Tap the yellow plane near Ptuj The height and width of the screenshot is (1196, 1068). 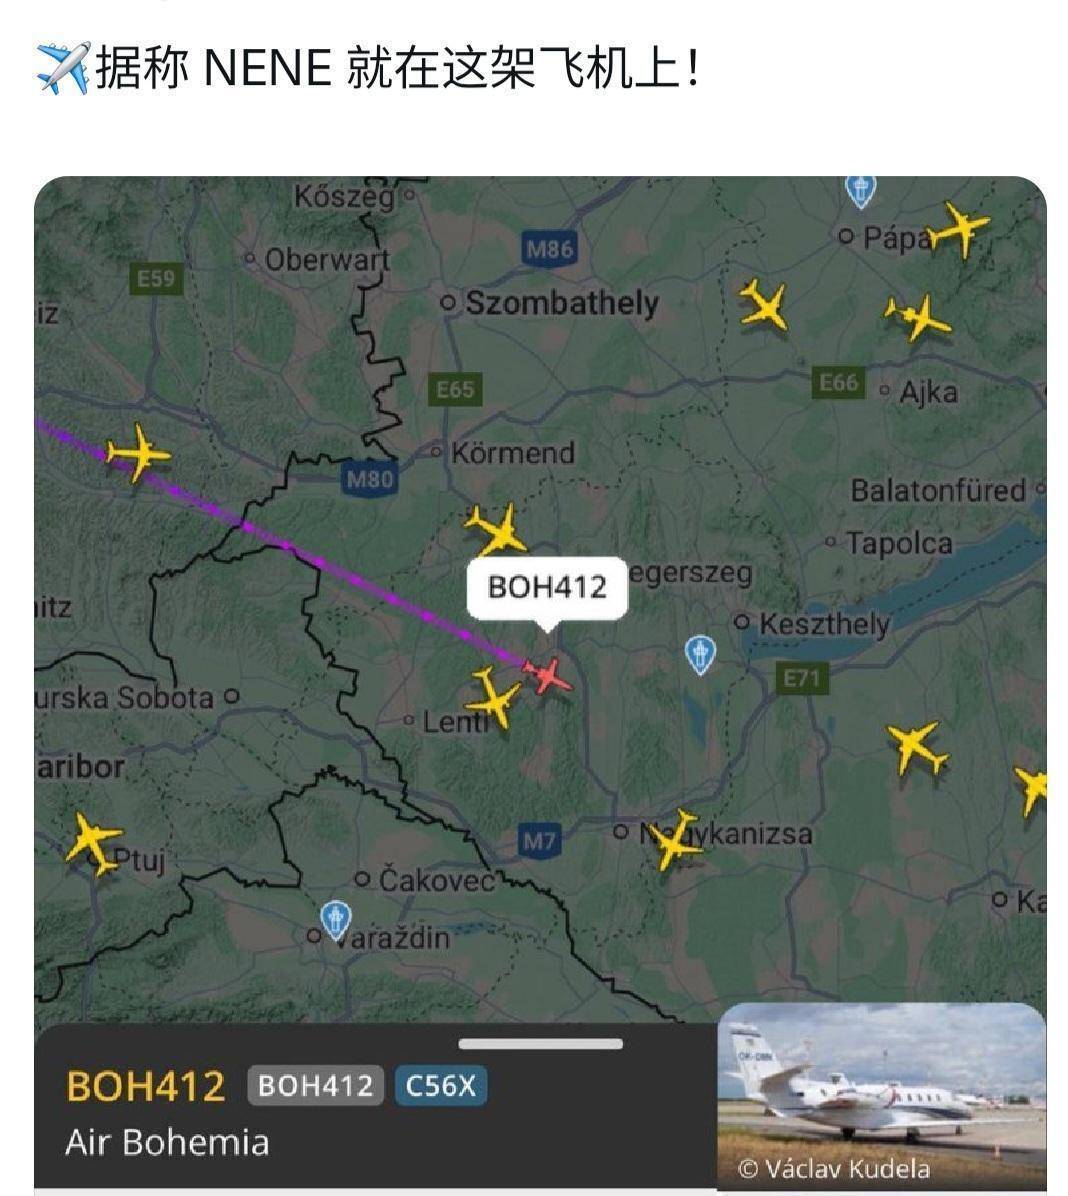[x=94, y=841]
